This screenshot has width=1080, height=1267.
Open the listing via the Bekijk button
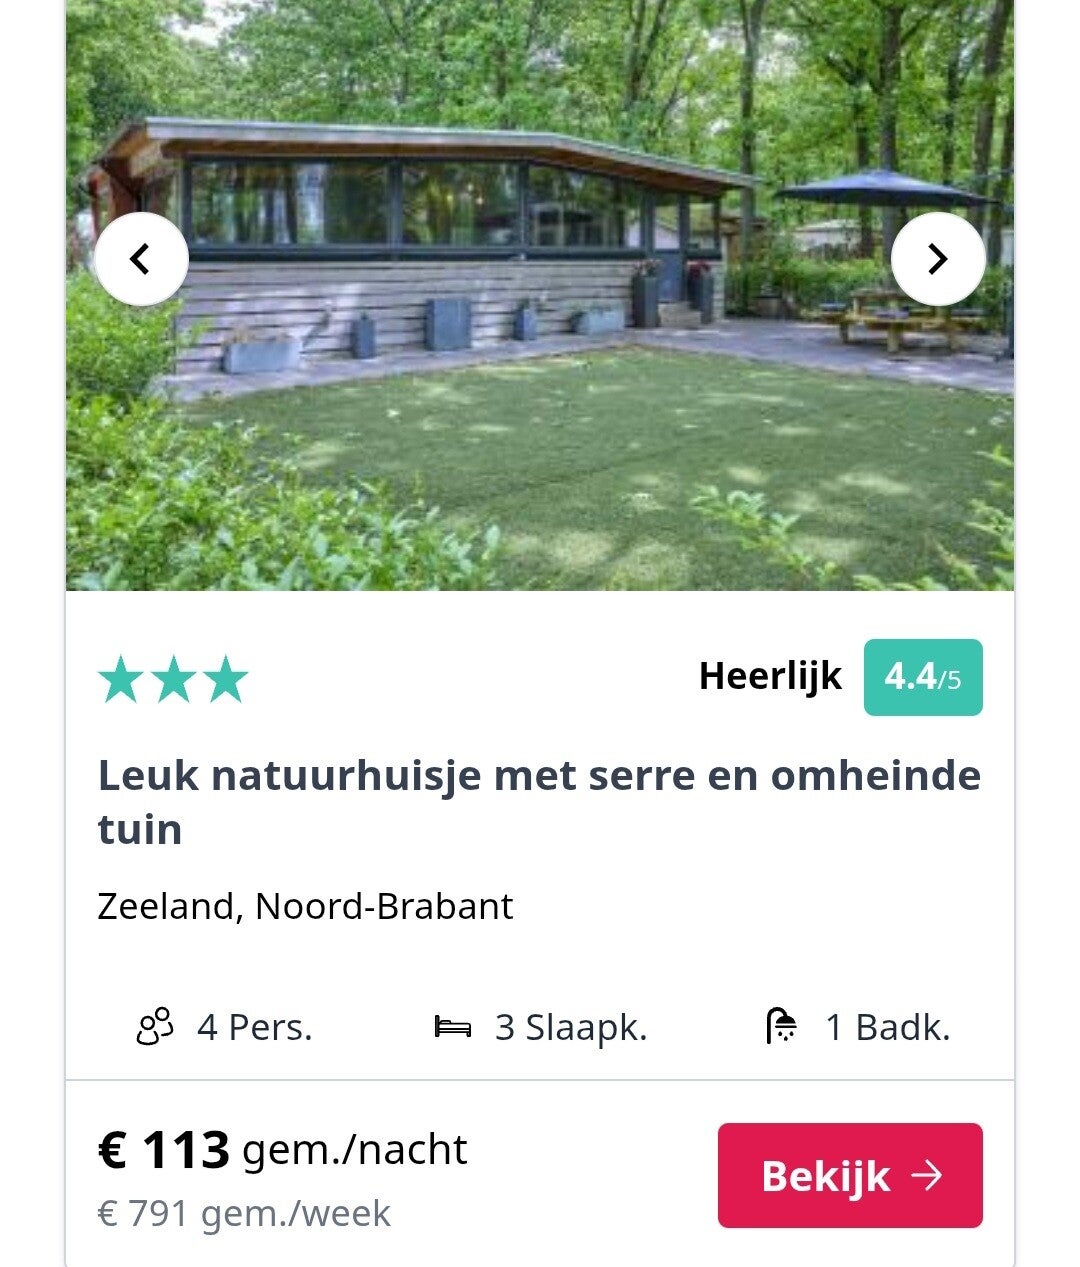pyautogui.click(x=850, y=1175)
